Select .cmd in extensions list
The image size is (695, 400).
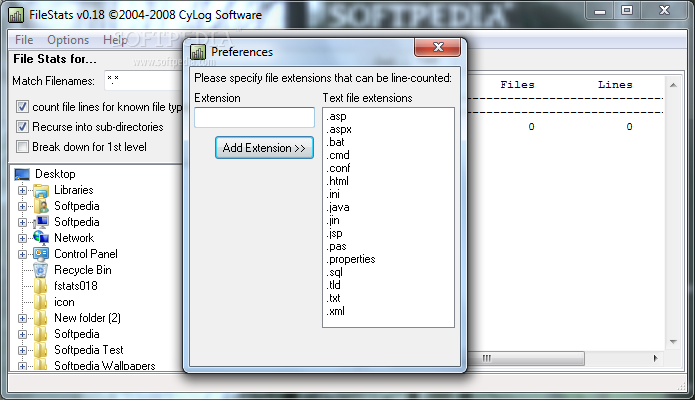coord(338,155)
